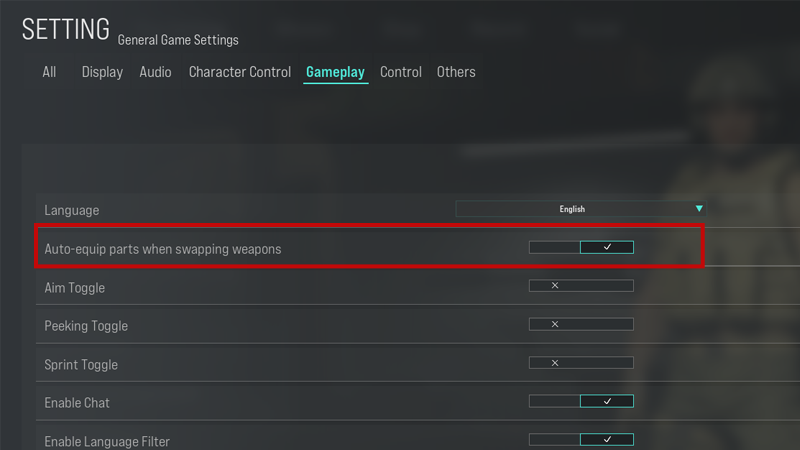The image size is (800, 450).
Task: Click the X icon on Aim Toggle
Action: (x=555, y=286)
